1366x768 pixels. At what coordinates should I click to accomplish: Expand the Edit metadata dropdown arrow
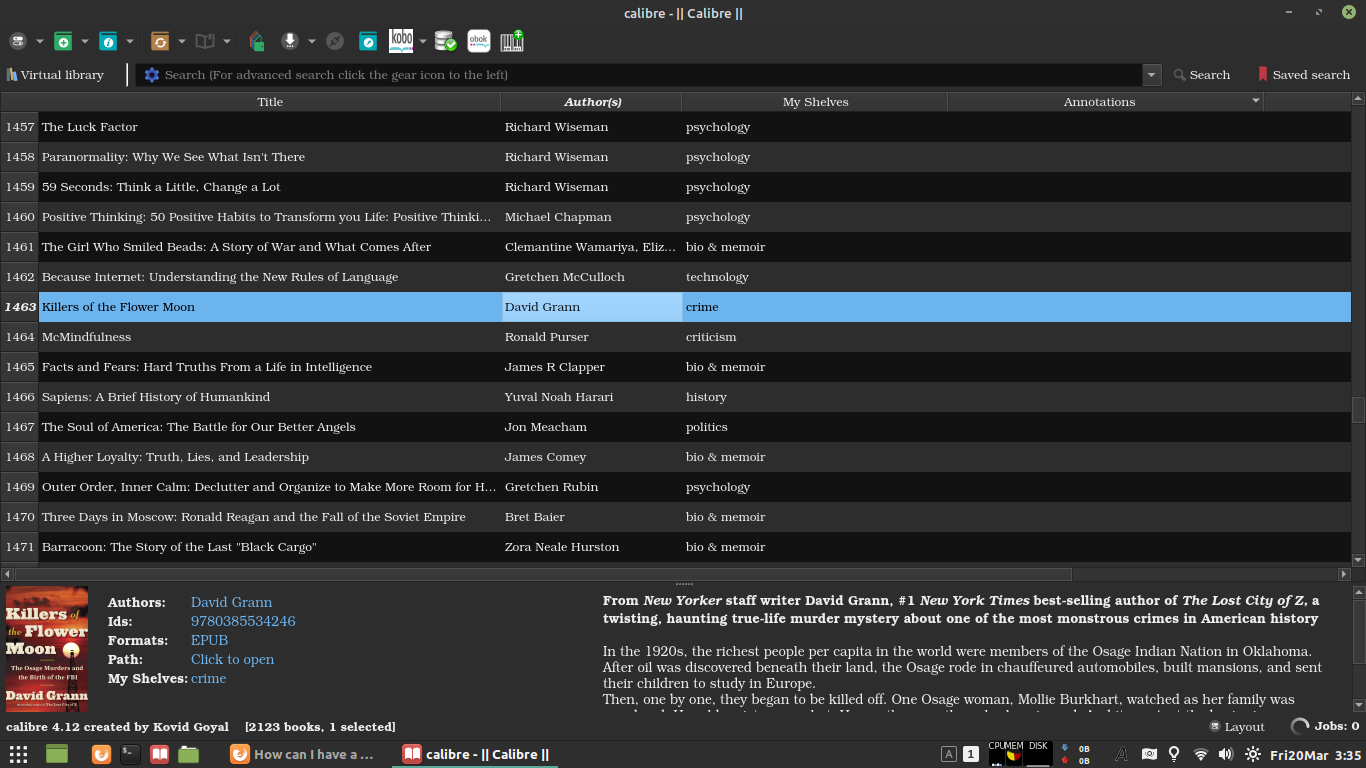pyautogui.click(x=130, y=41)
